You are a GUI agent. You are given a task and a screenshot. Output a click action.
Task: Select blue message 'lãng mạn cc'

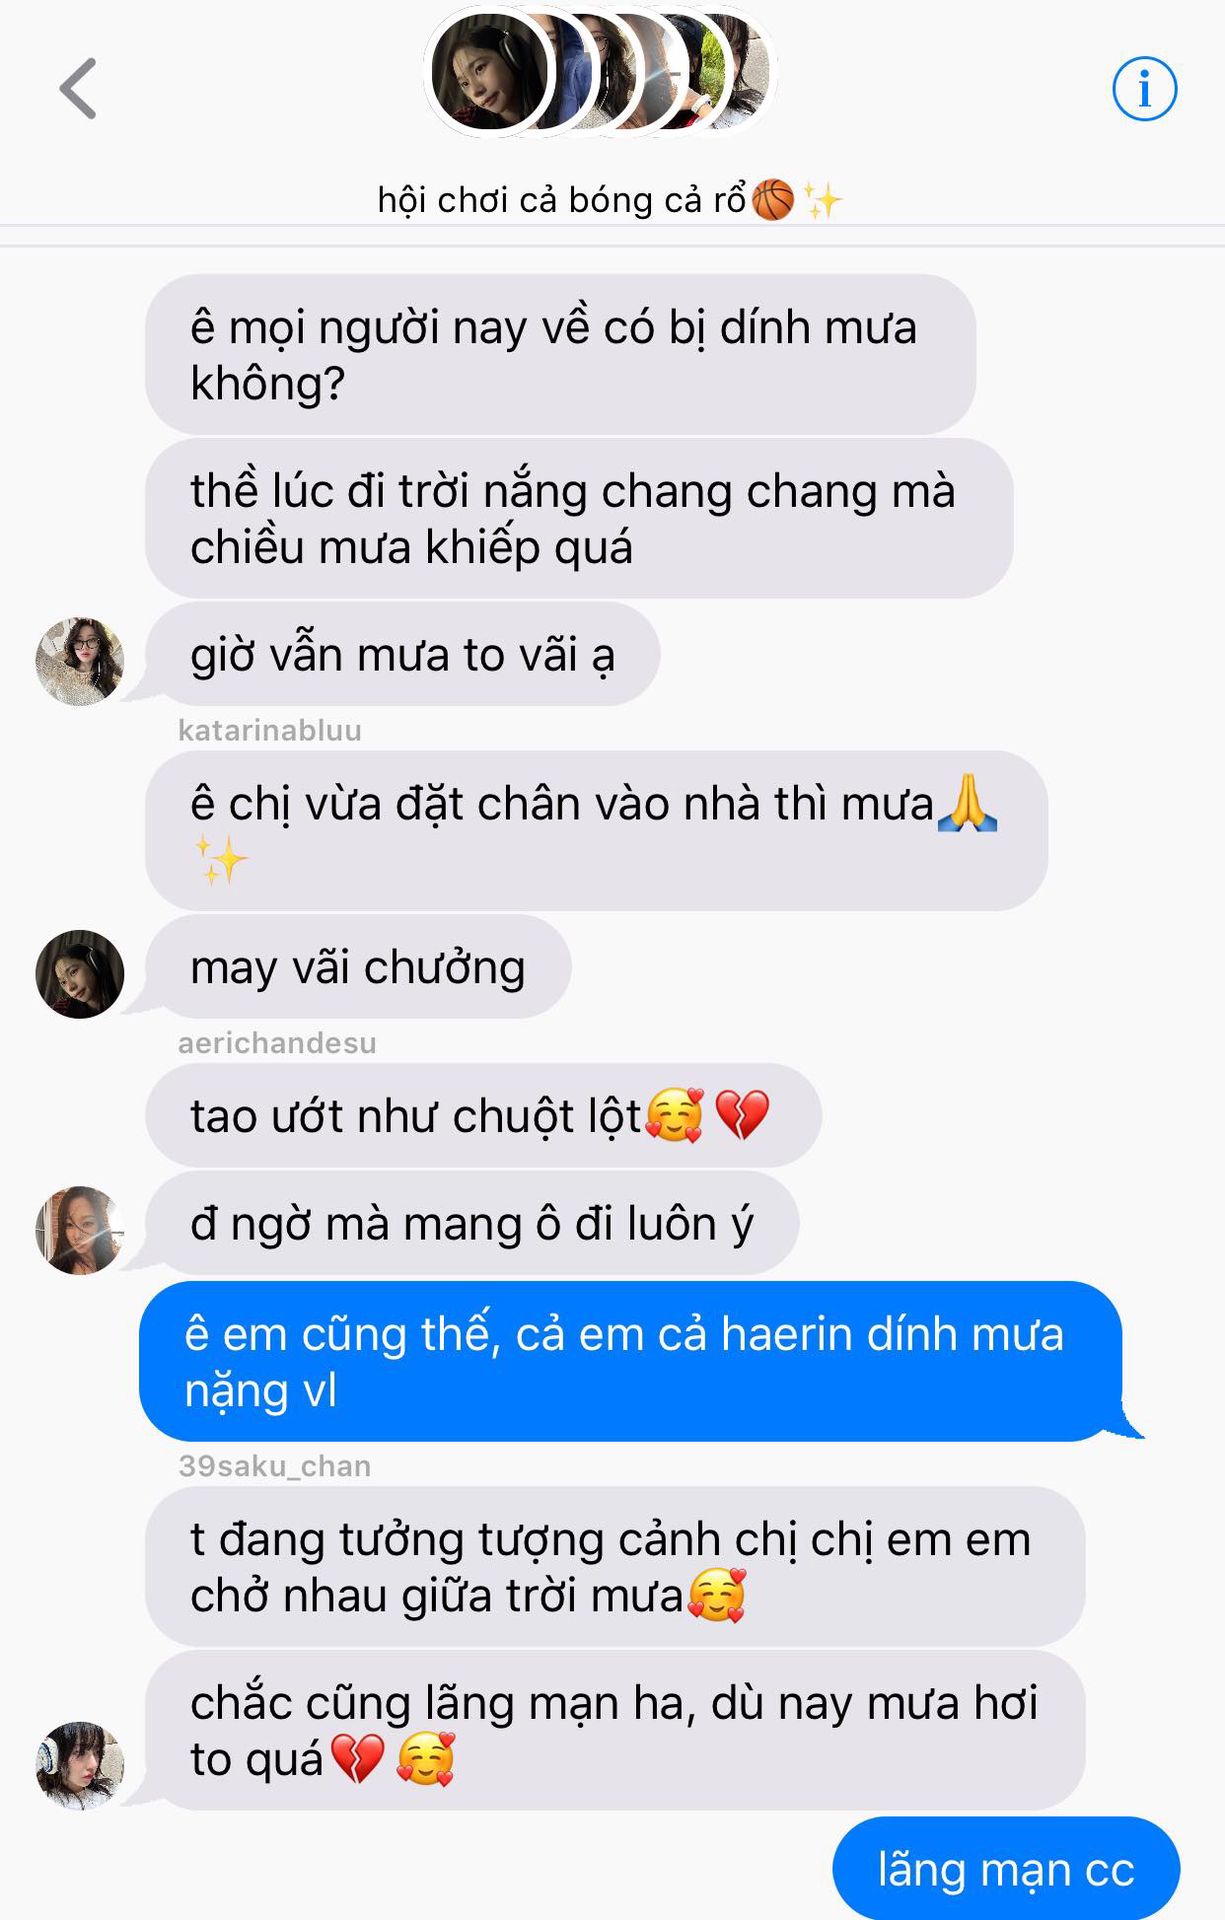point(1006,1868)
